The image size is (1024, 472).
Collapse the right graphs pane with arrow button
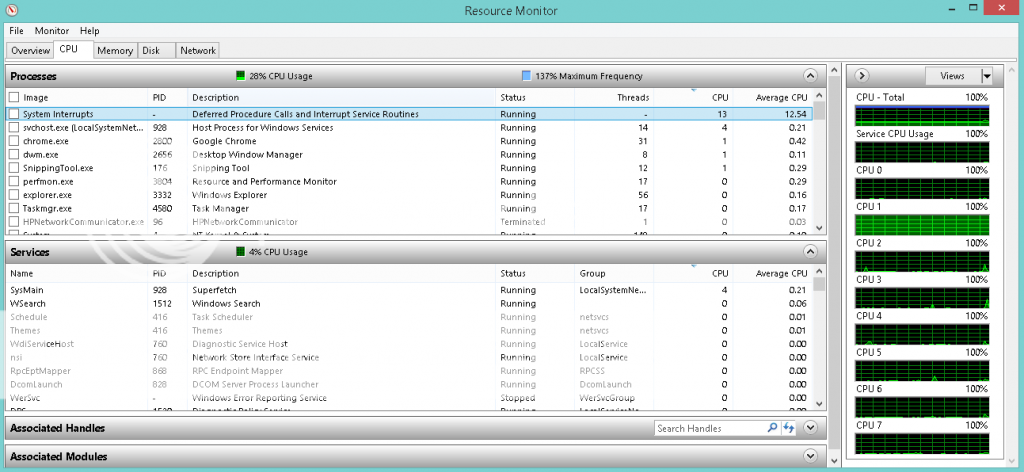click(x=863, y=76)
